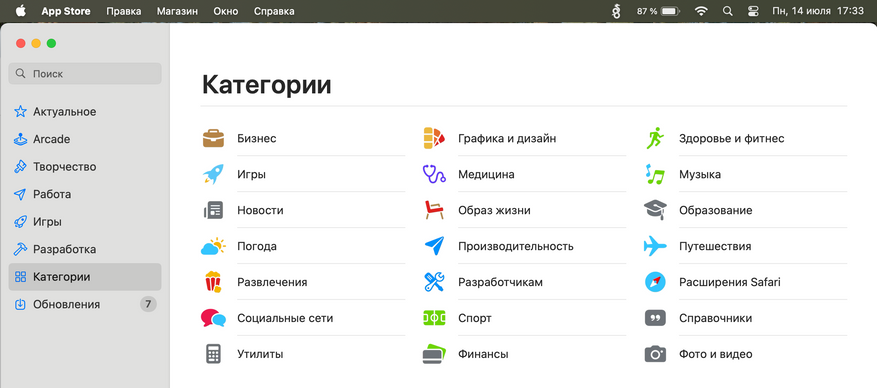
Task: Open the Apple menu
Action: click(21, 11)
